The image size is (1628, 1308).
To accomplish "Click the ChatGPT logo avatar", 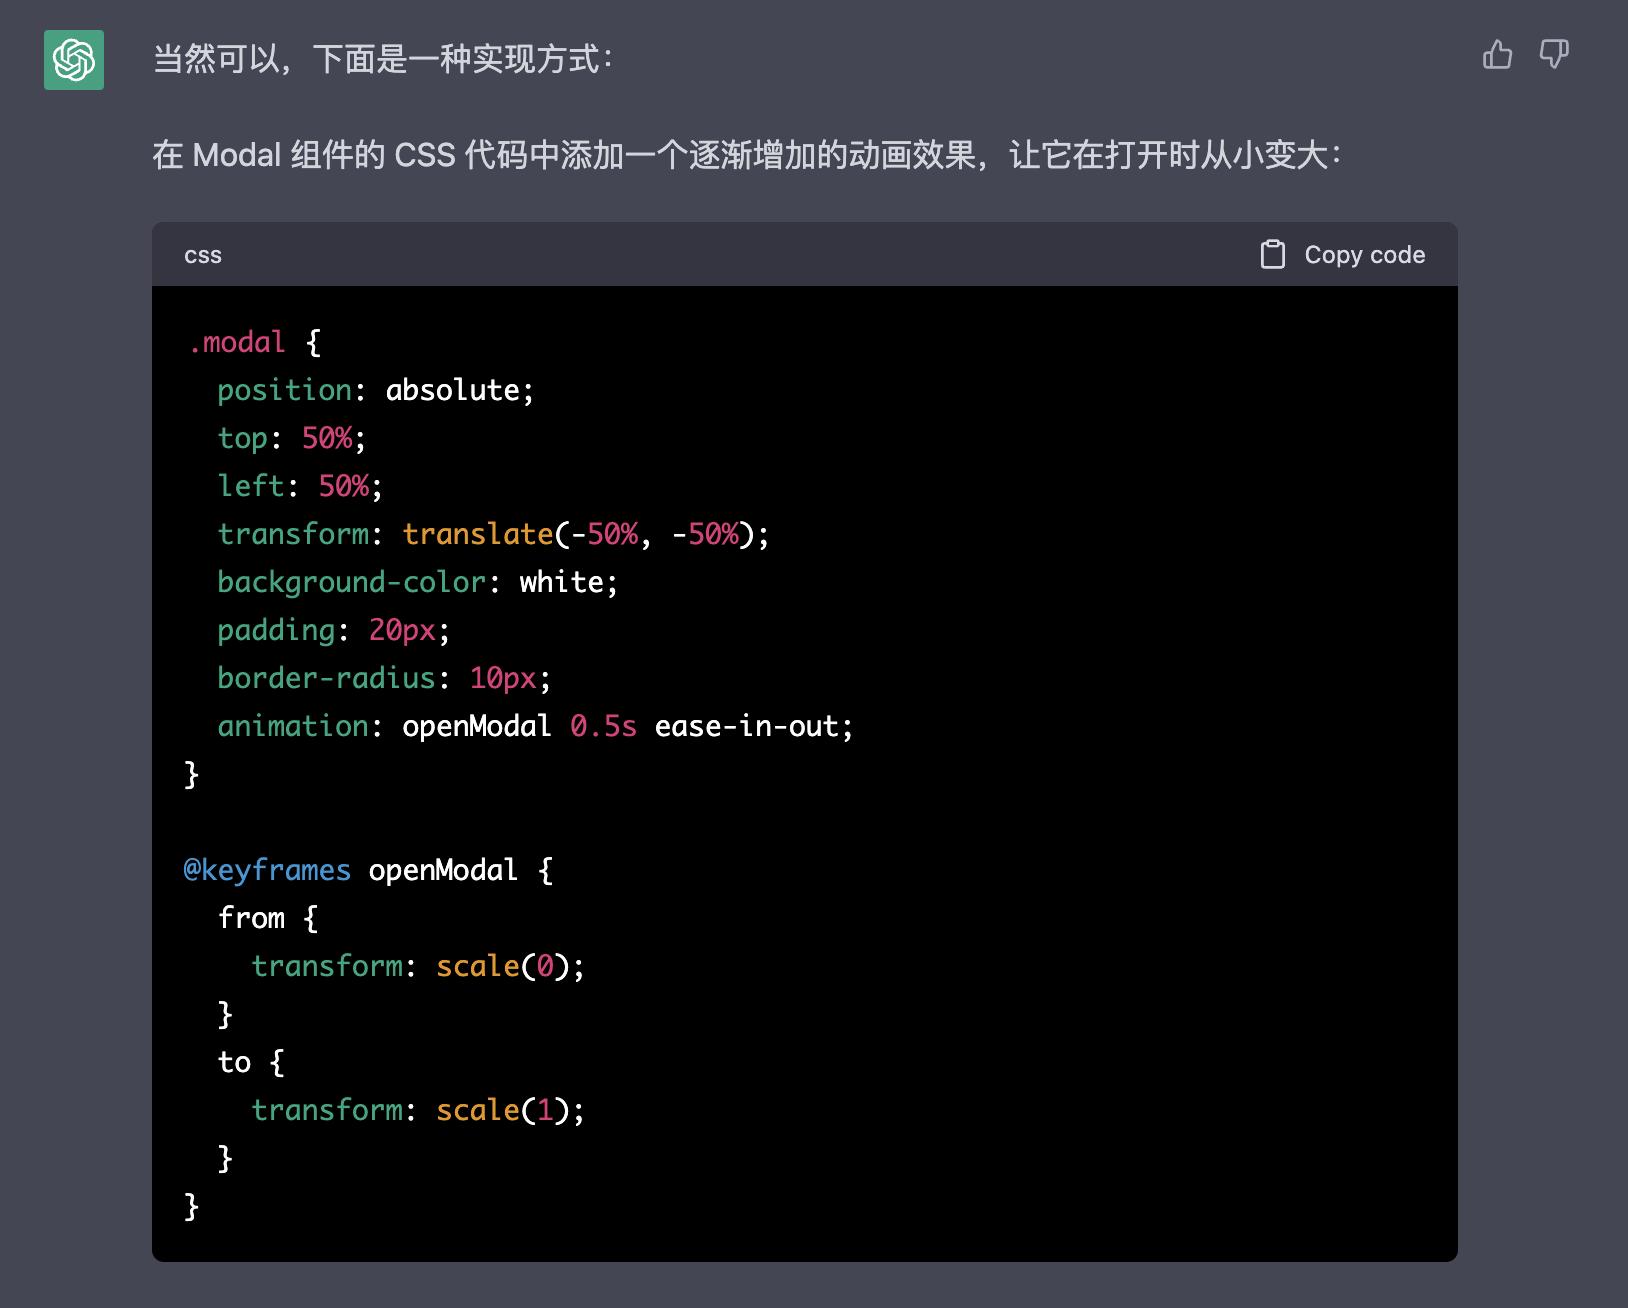I will point(74,62).
